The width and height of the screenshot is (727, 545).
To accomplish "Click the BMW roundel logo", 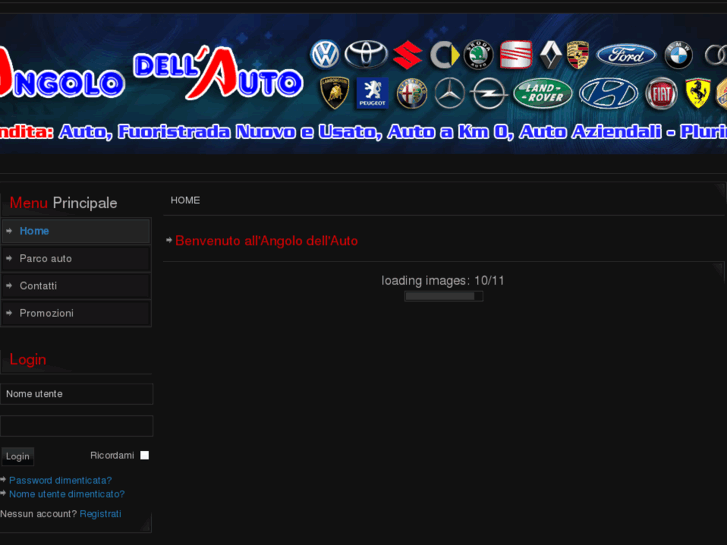I will (678, 55).
